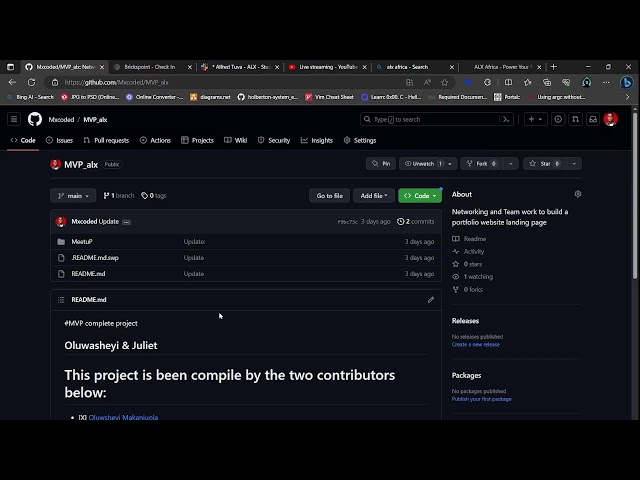Open the create new plus dropdown

pos(535,119)
